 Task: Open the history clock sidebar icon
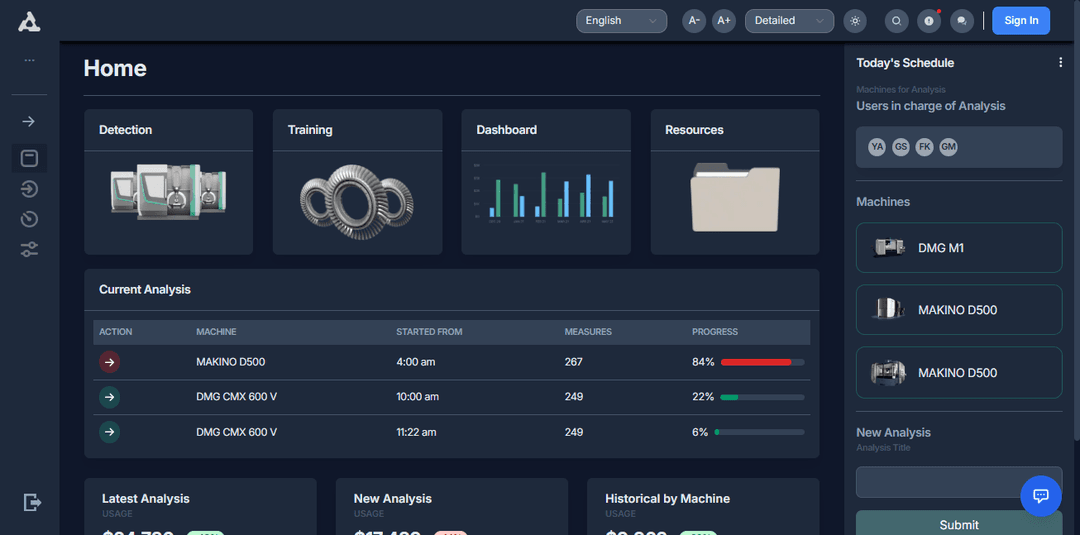click(29, 219)
